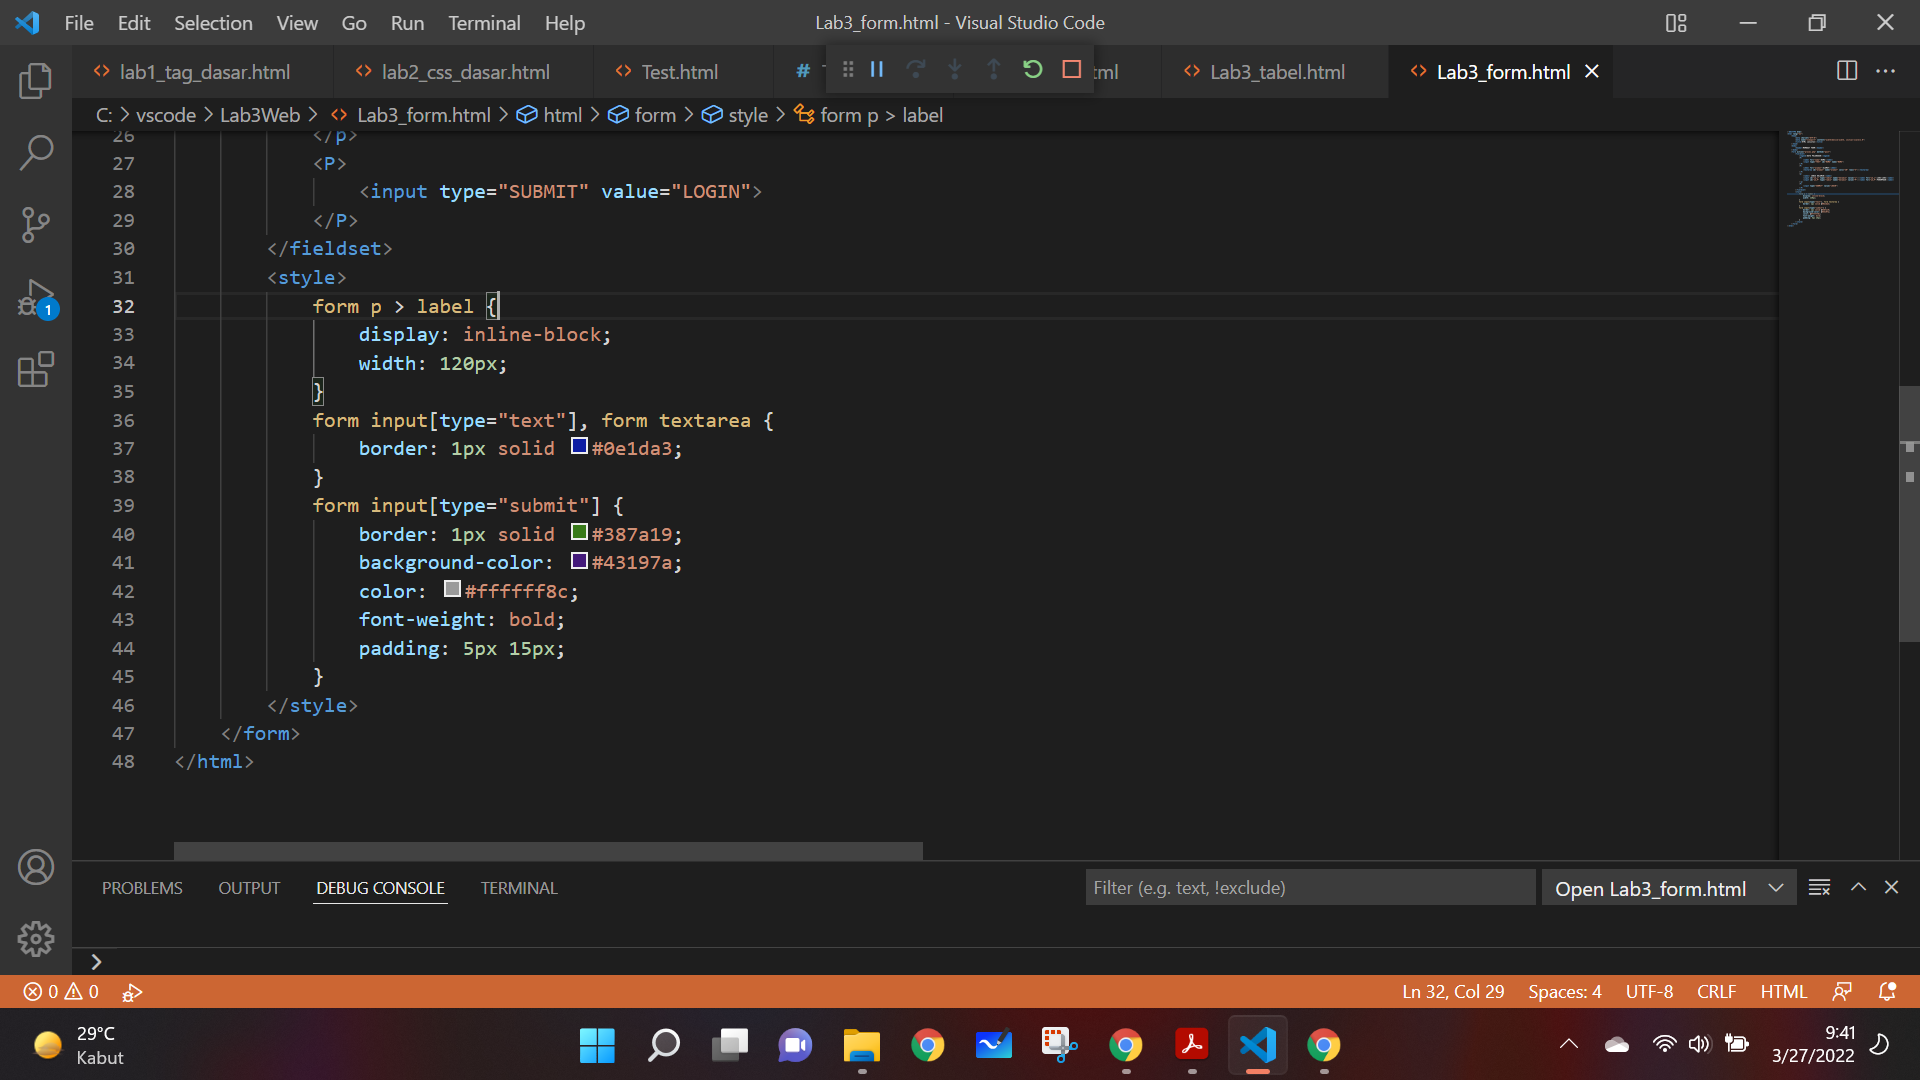Open the Terminal menu
Viewport: 1920px width, 1080px height.
(x=484, y=22)
